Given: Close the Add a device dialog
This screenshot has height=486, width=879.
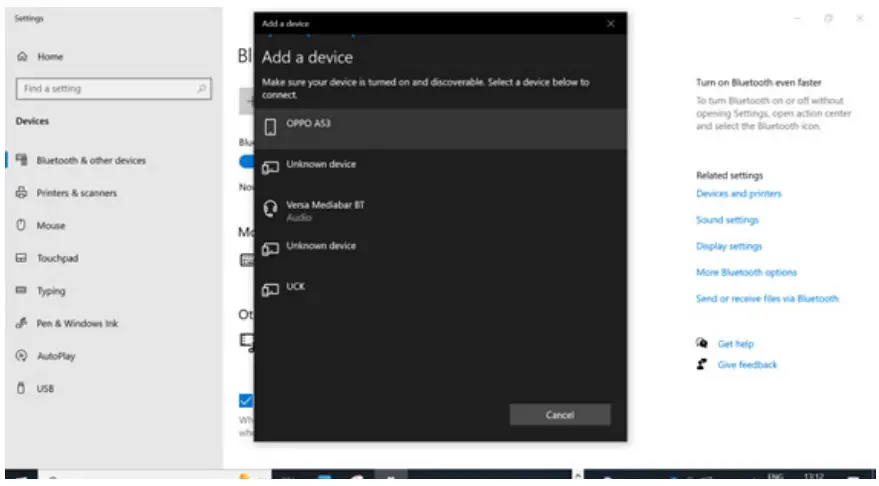Looking at the screenshot, I should point(610,24).
